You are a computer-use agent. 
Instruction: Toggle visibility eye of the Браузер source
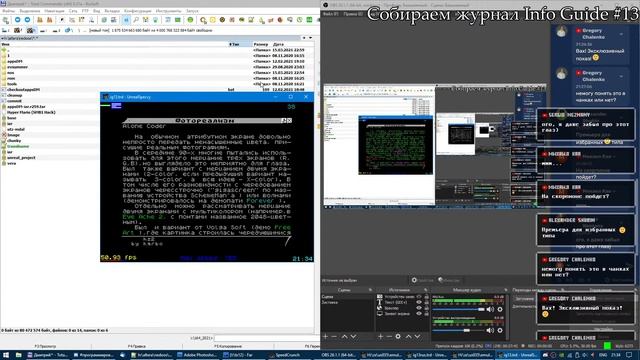(419, 308)
